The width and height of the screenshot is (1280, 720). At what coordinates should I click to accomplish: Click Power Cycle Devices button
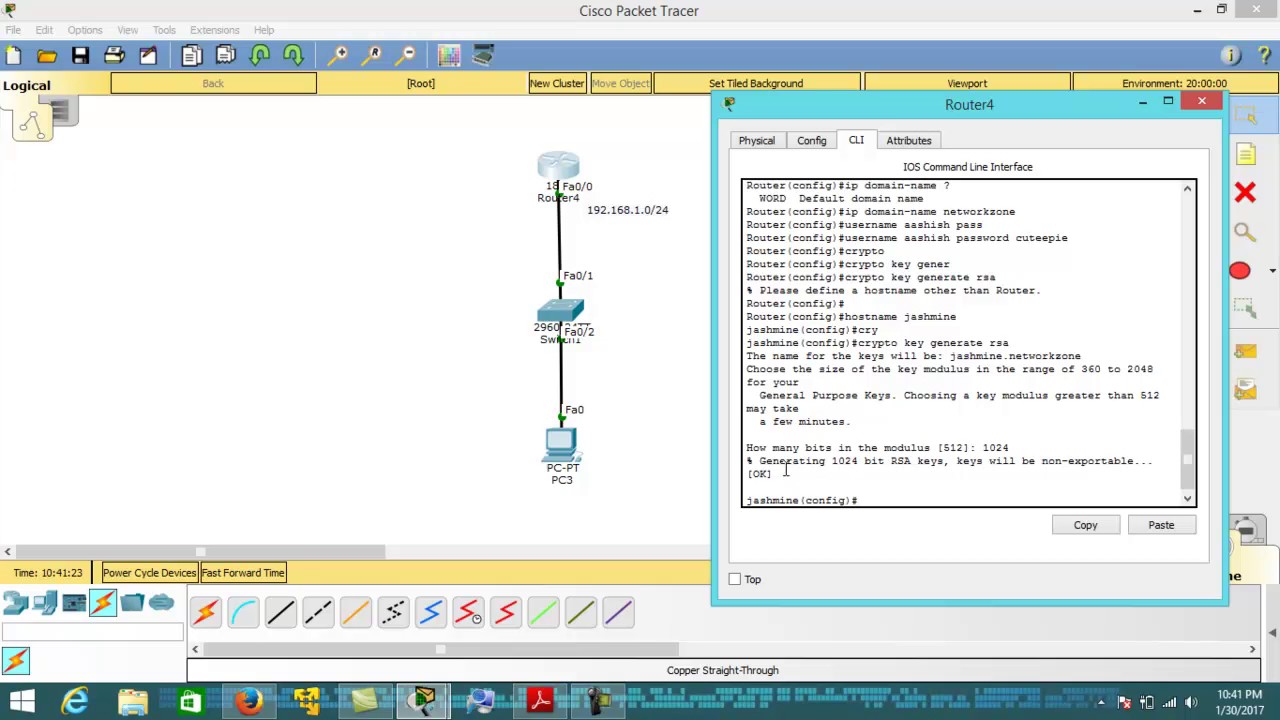150,573
